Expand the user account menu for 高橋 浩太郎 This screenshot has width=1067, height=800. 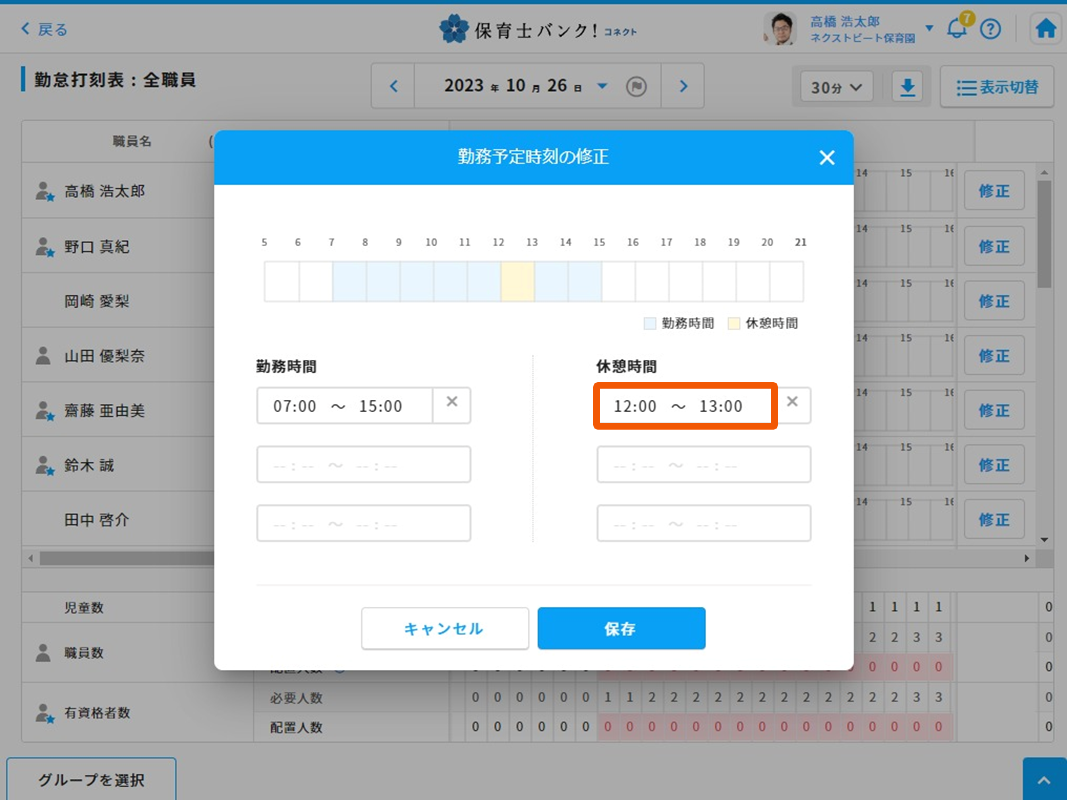click(929, 28)
